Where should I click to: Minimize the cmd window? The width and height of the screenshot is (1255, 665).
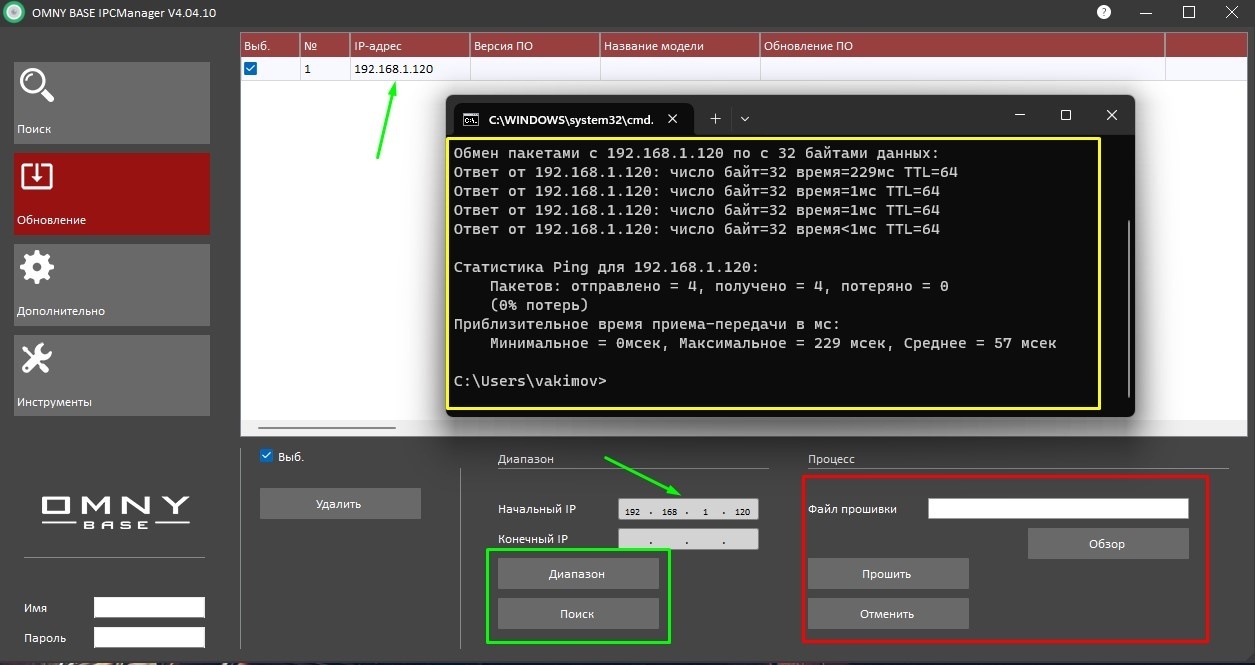[1020, 116]
